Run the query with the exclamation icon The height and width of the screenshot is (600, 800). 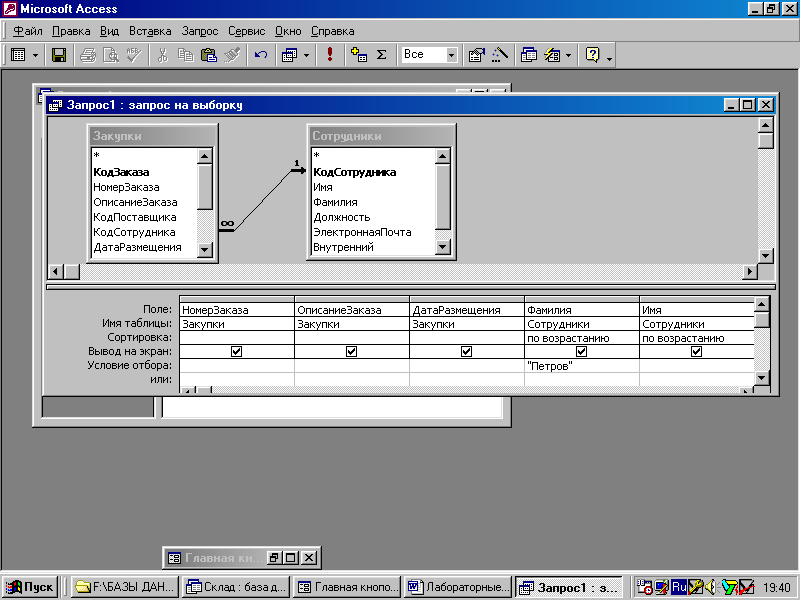pos(330,55)
